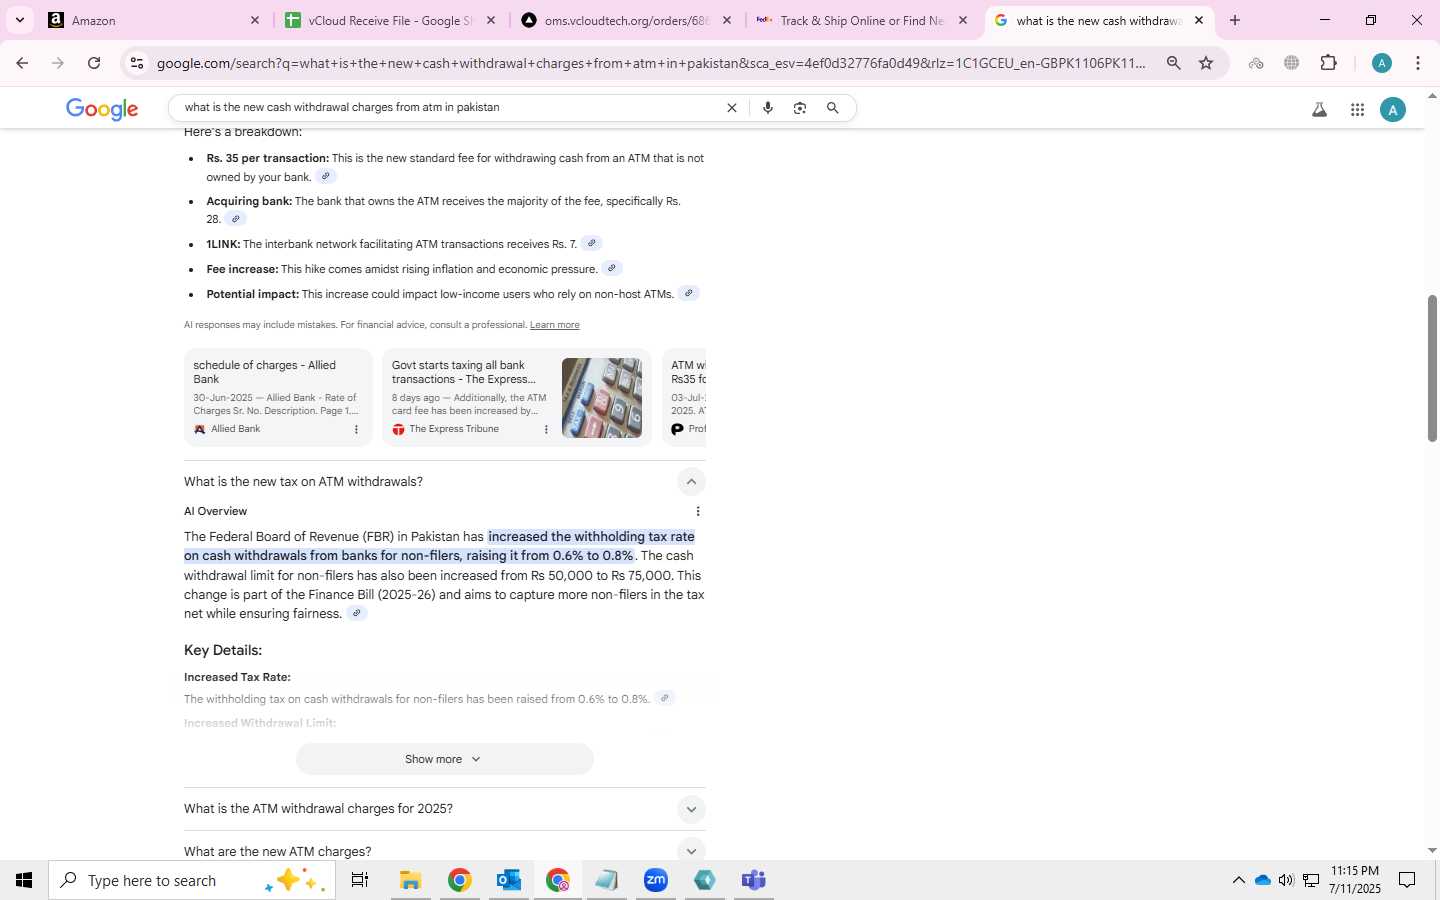Open 'schedule of charges - Allied Bank' card
The height and width of the screenshot is (900, 1440).
coord(278,397)
